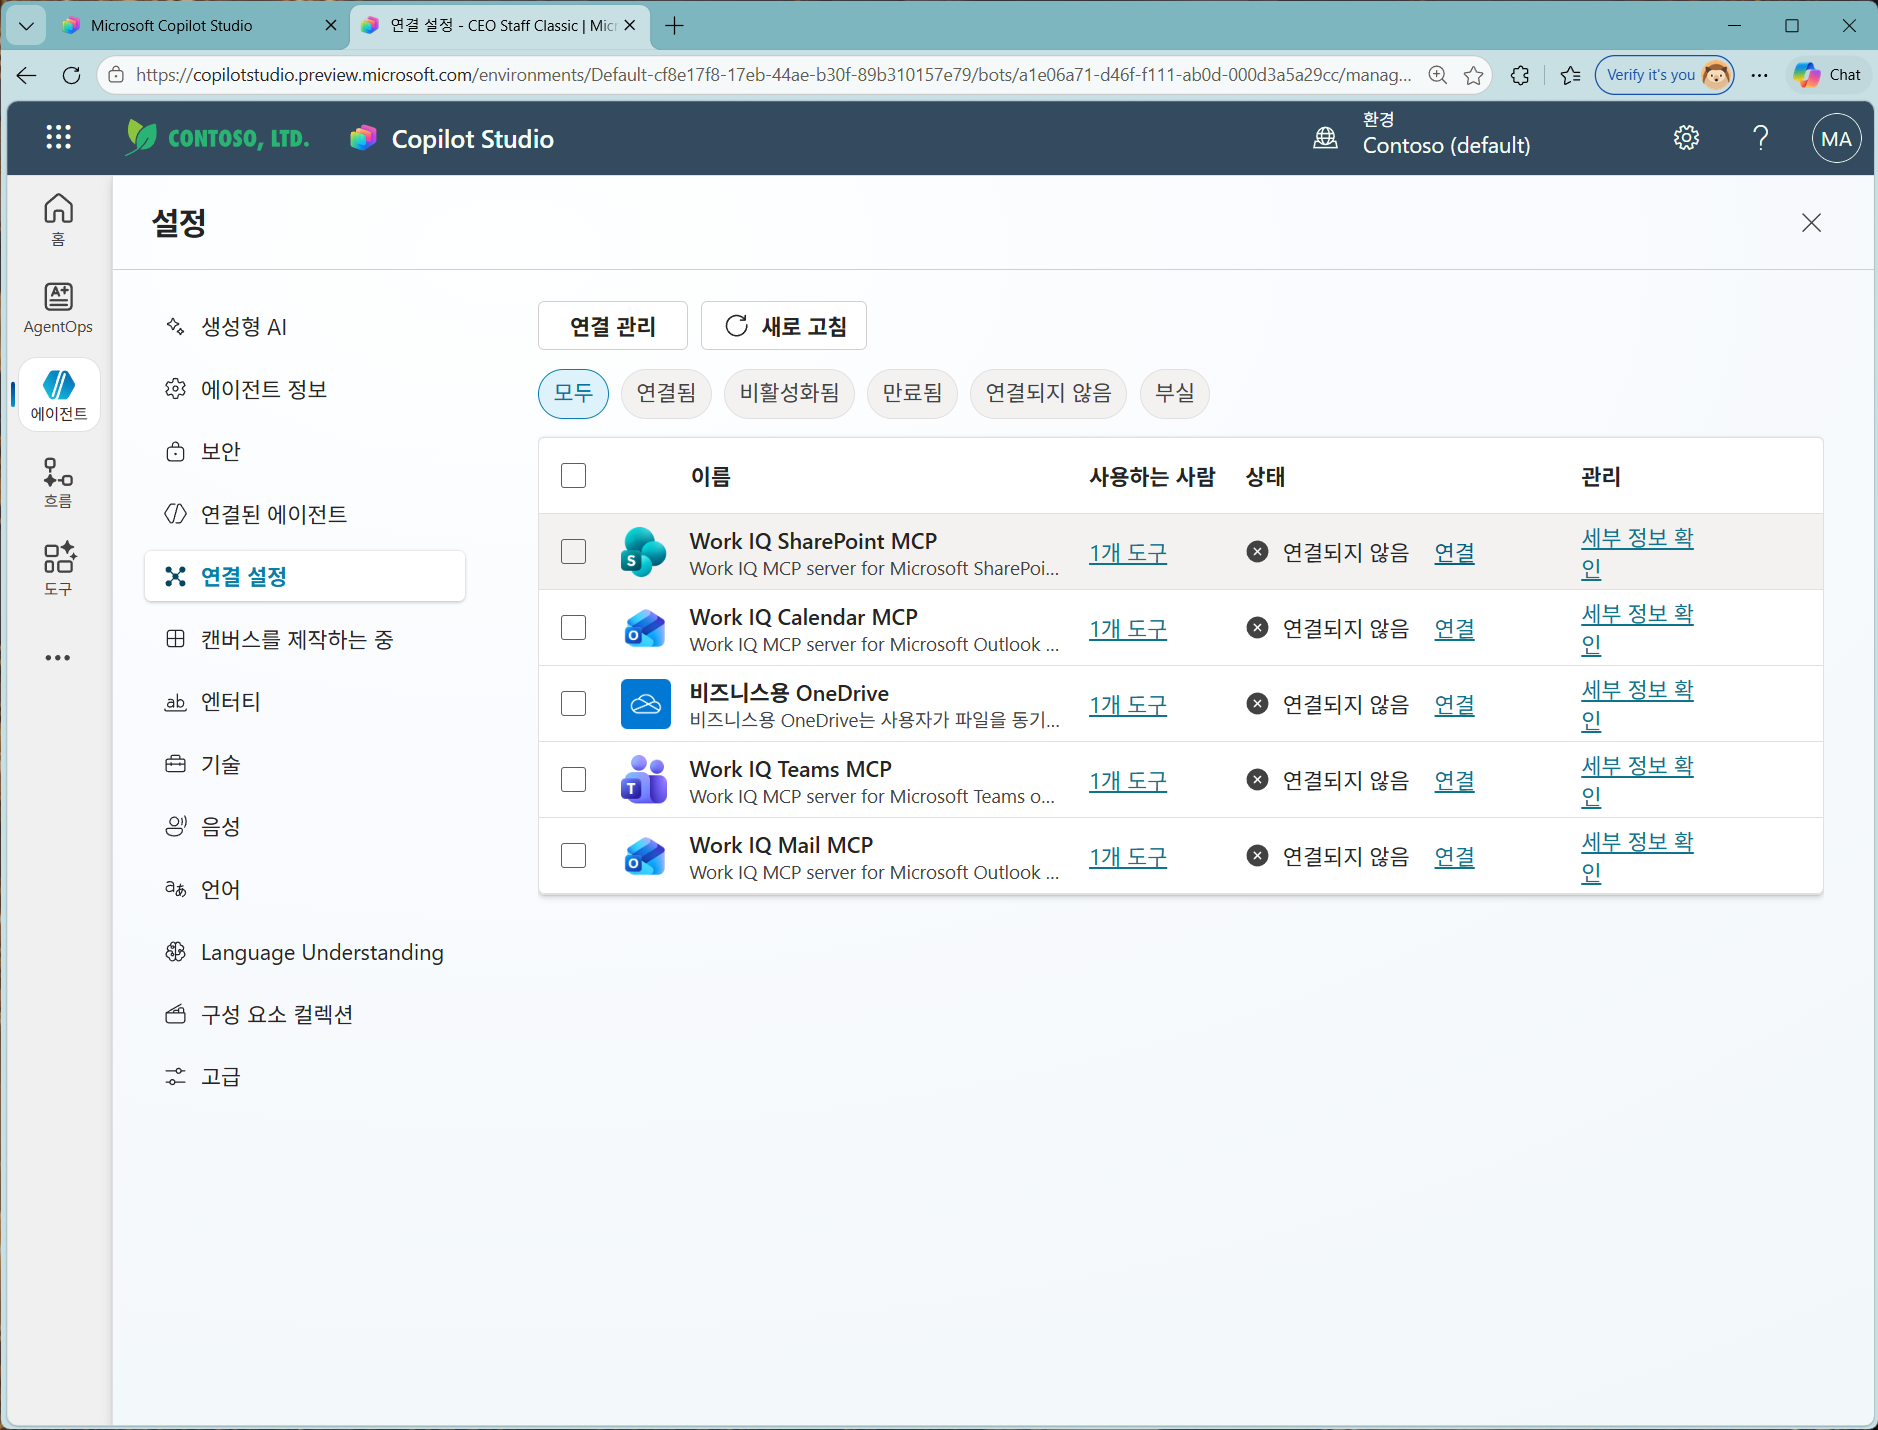Click the Work IQ SharePoint MCP icon
The height and width of the screenshot is (1430, 1878).
644,552
